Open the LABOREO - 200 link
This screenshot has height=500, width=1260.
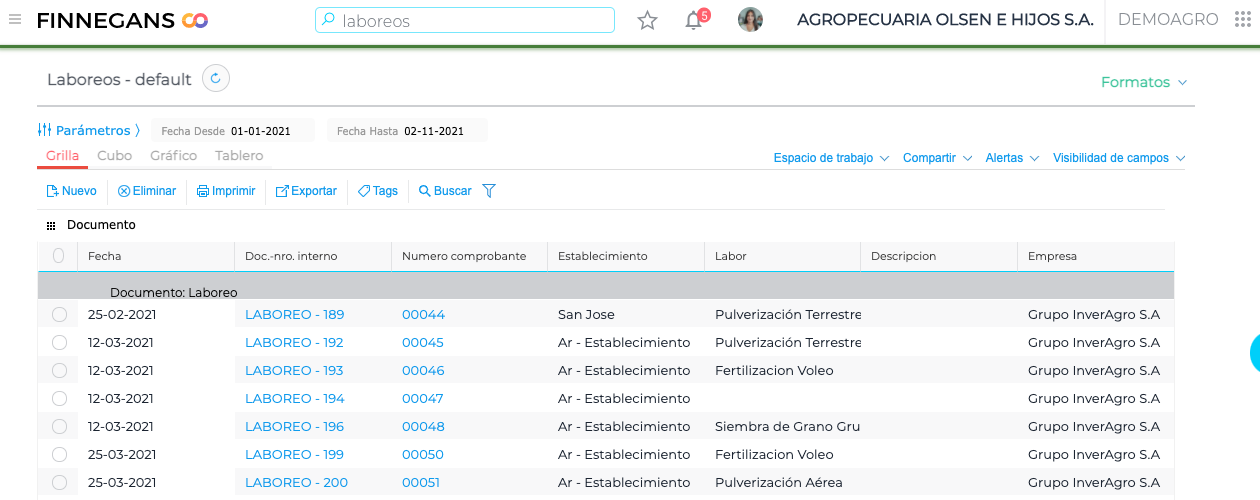296,482
